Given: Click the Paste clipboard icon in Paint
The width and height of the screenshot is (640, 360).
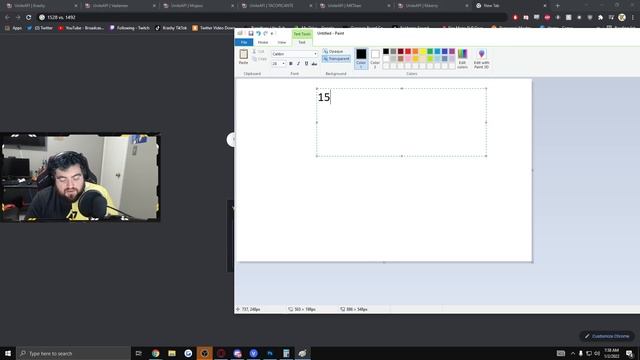Looking at the screenshot, I should click(x=243, y=54).
